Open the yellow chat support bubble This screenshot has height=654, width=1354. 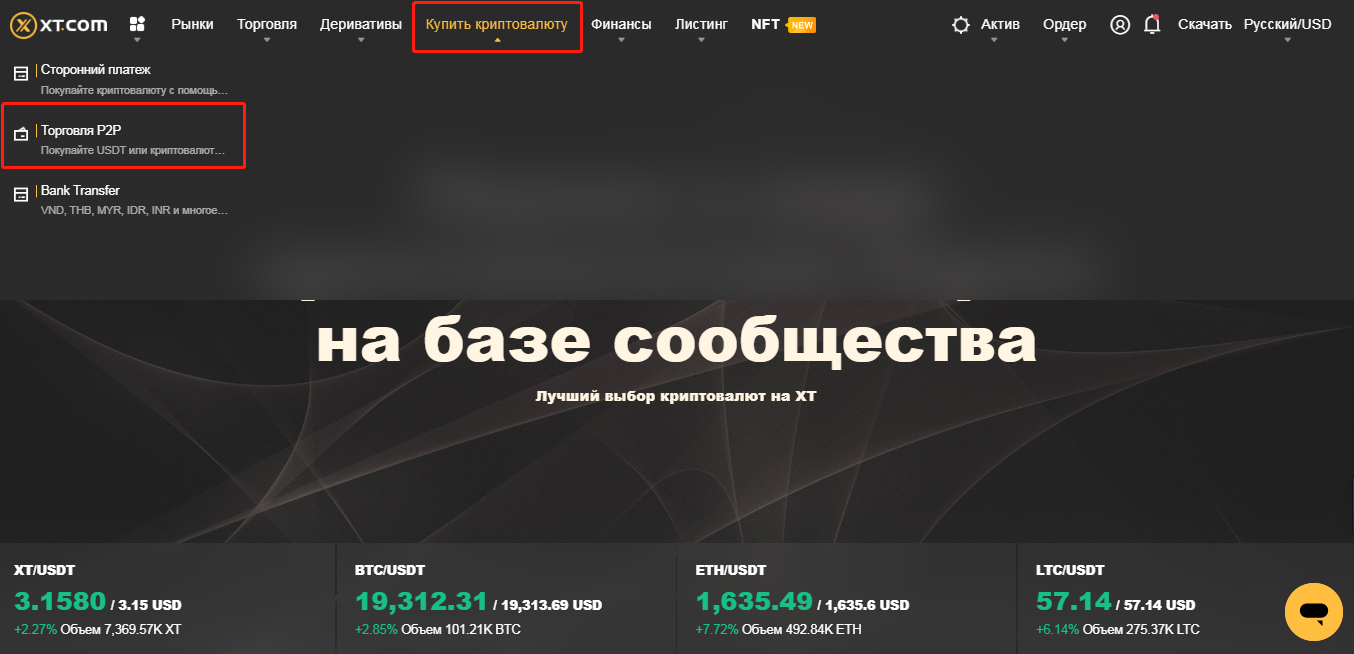point(1313,611)
